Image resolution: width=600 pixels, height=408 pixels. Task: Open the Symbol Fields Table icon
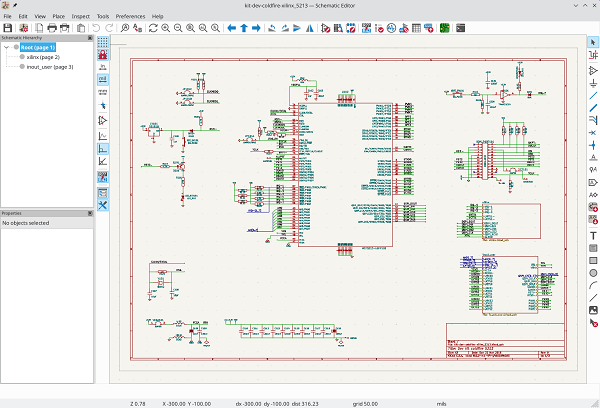click(416, 28)
